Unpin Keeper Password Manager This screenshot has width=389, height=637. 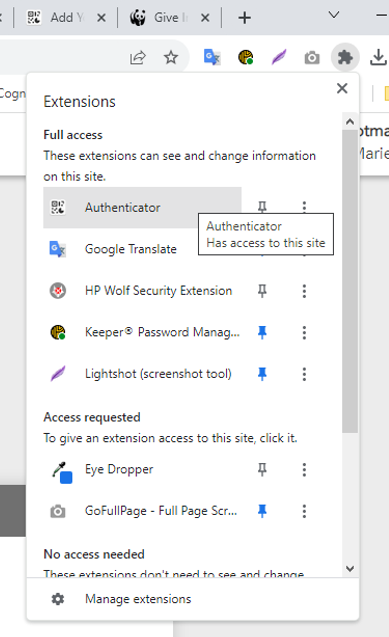tap(262, 332)
